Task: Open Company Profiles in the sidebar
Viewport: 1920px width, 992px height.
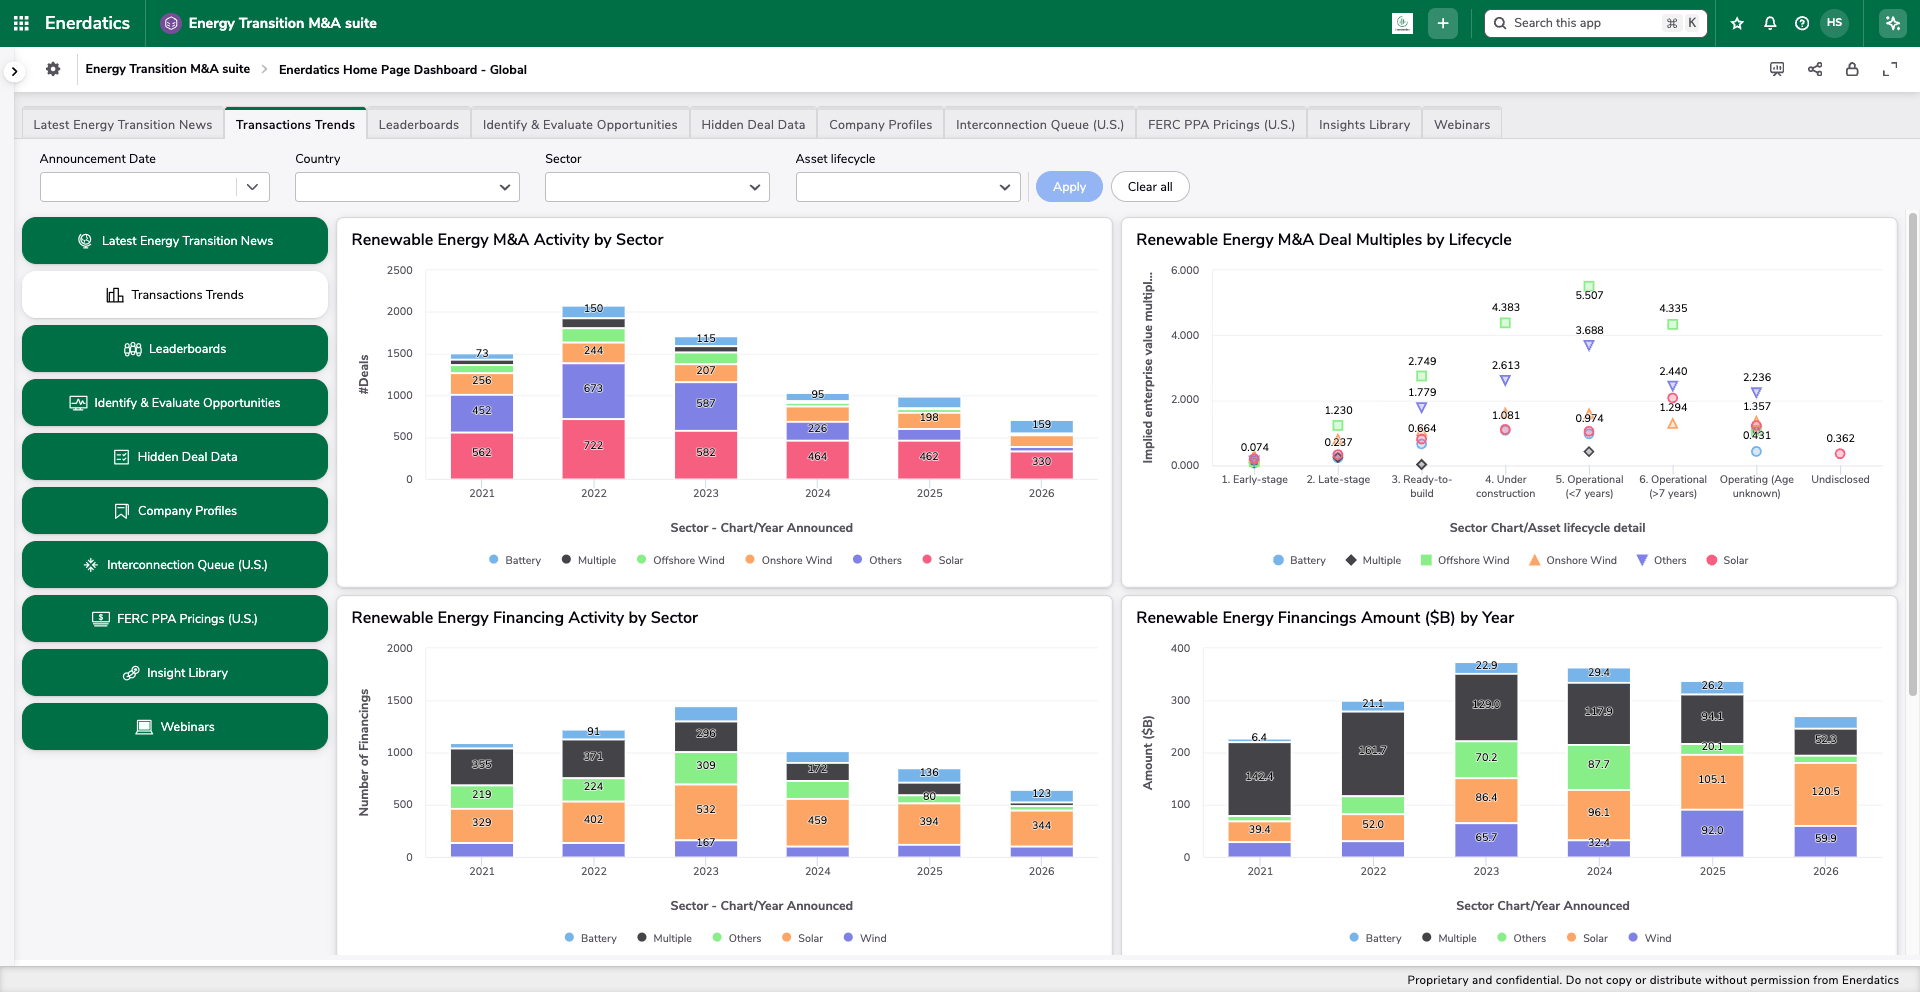Action: coord(175,511)
